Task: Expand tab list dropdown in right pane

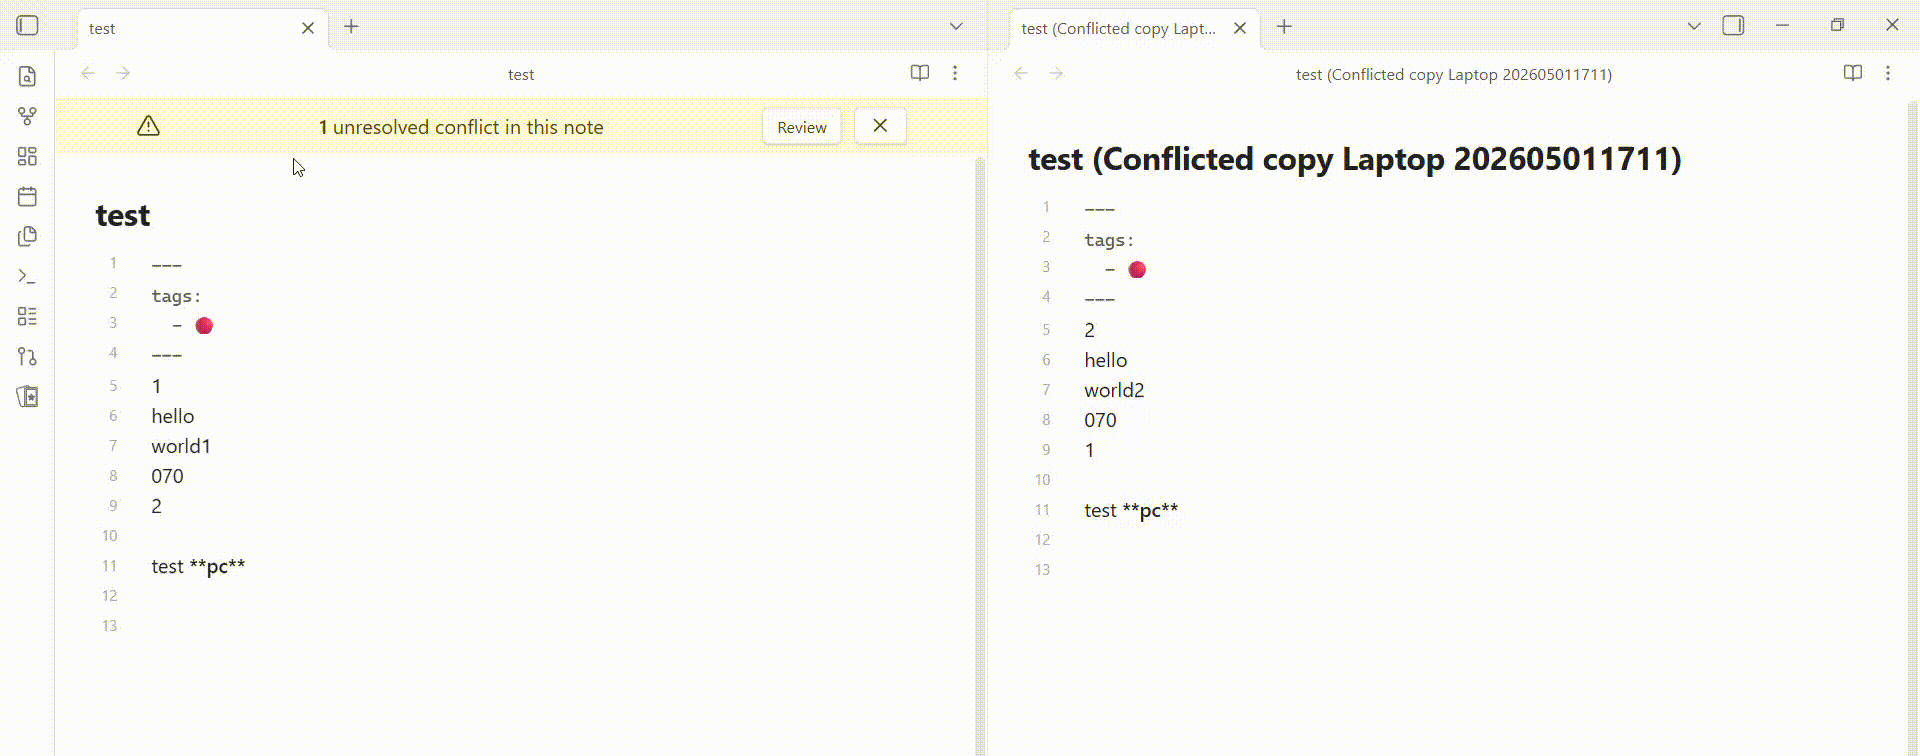Action: (x=1694, y=27)
